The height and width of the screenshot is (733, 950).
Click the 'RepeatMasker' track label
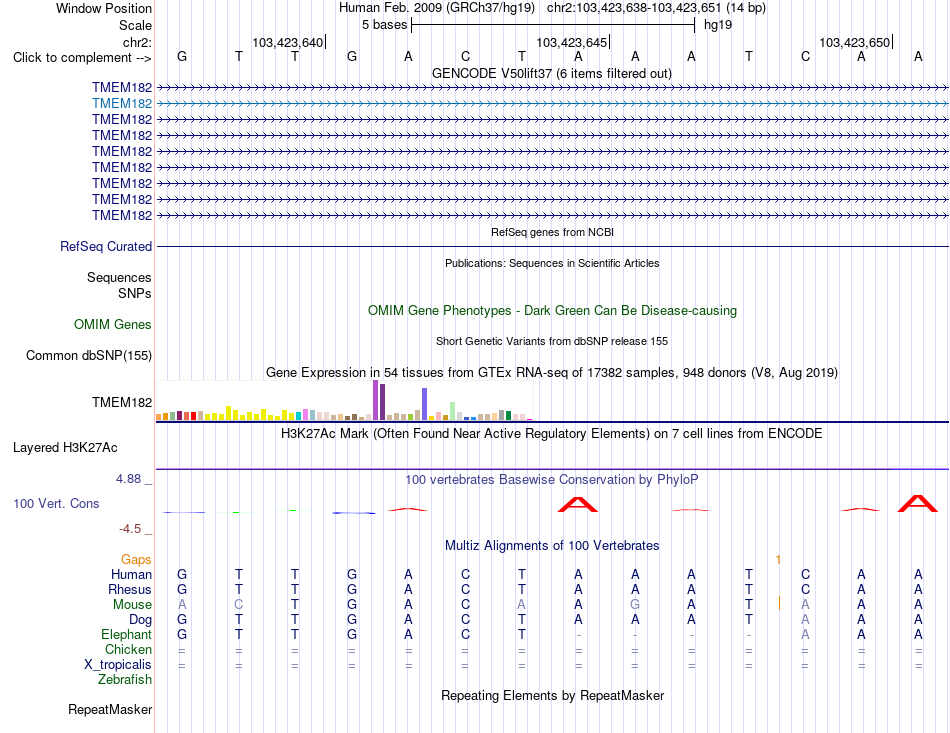[x=110, y=709]
